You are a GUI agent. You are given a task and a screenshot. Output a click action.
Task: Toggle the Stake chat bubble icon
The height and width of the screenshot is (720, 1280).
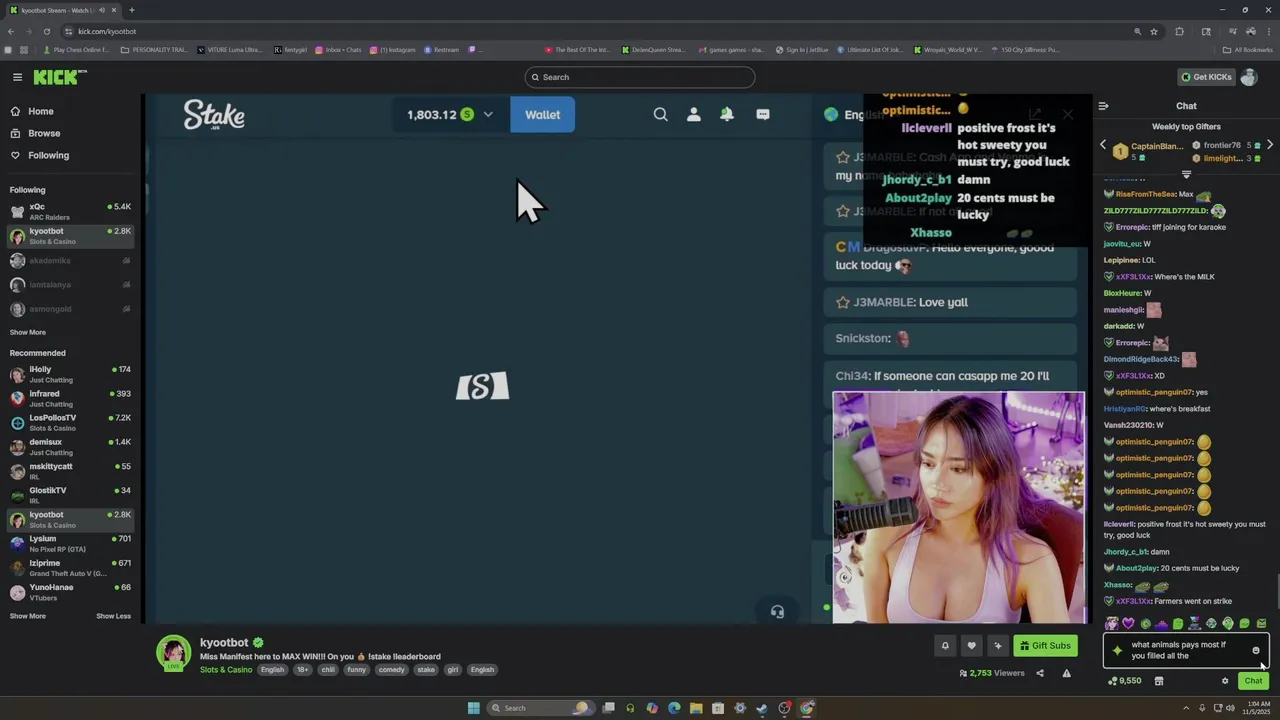click(763, 115)
